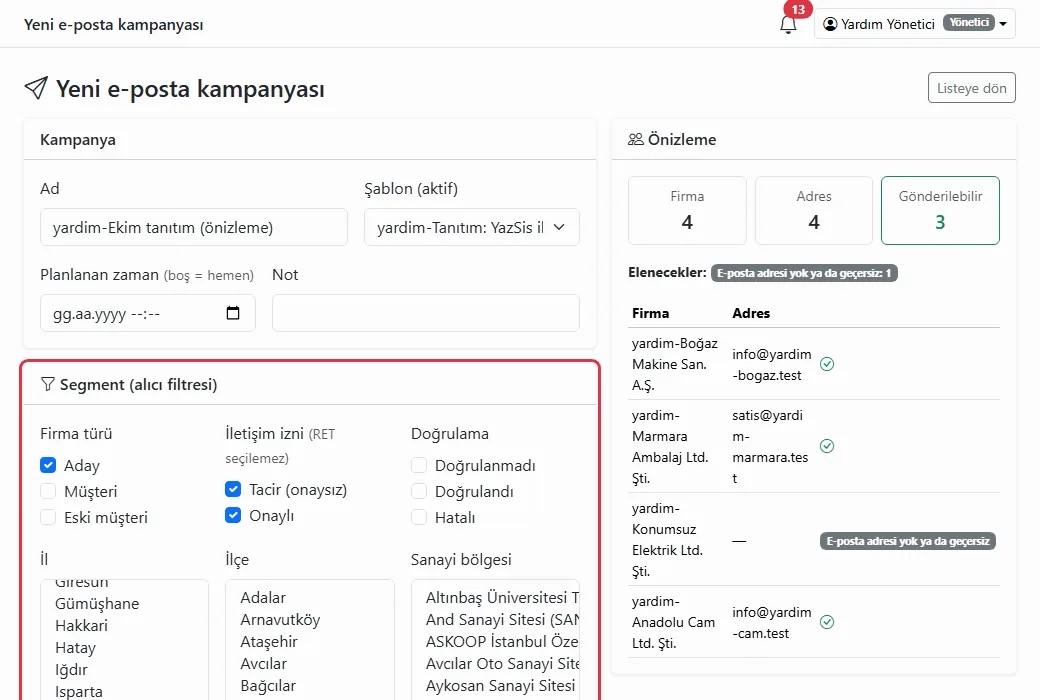
Task: Click the green check beside info@yardim-cam.test
Action: tap(827, 622)
